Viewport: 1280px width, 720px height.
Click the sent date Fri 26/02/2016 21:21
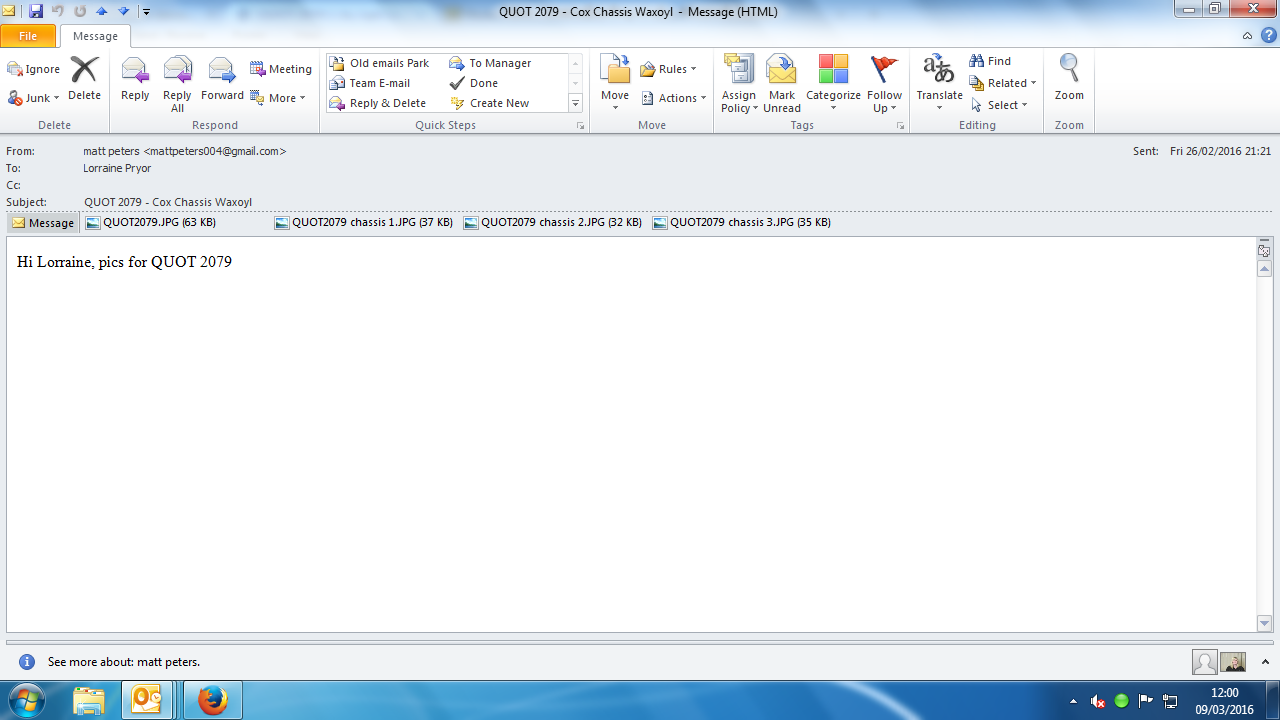[x=1220, y=151]
